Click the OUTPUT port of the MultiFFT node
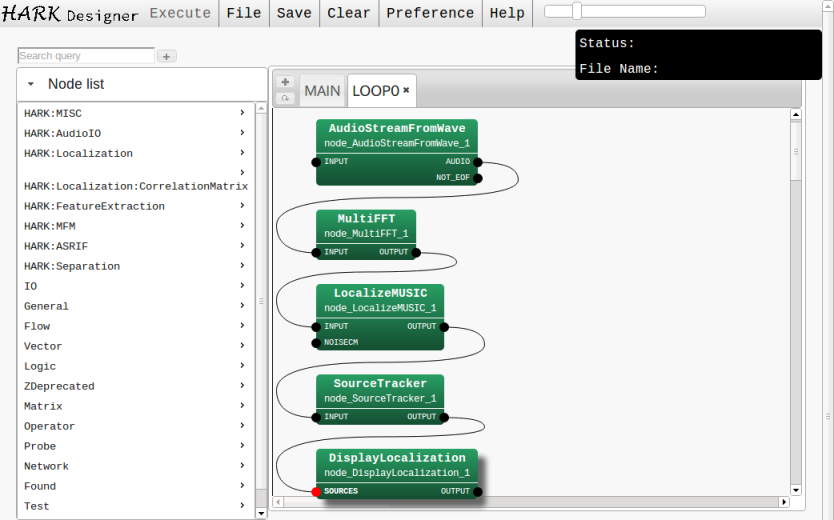The height and width of the screenshot is (520, 834). 416,252
